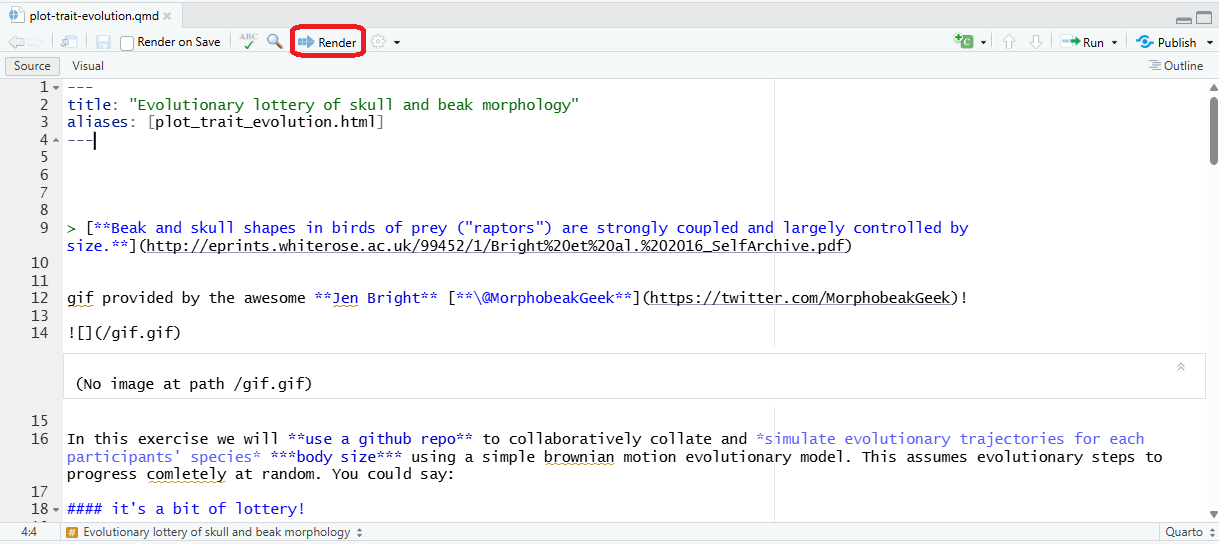Insert a new code chunk

point(964,42)
